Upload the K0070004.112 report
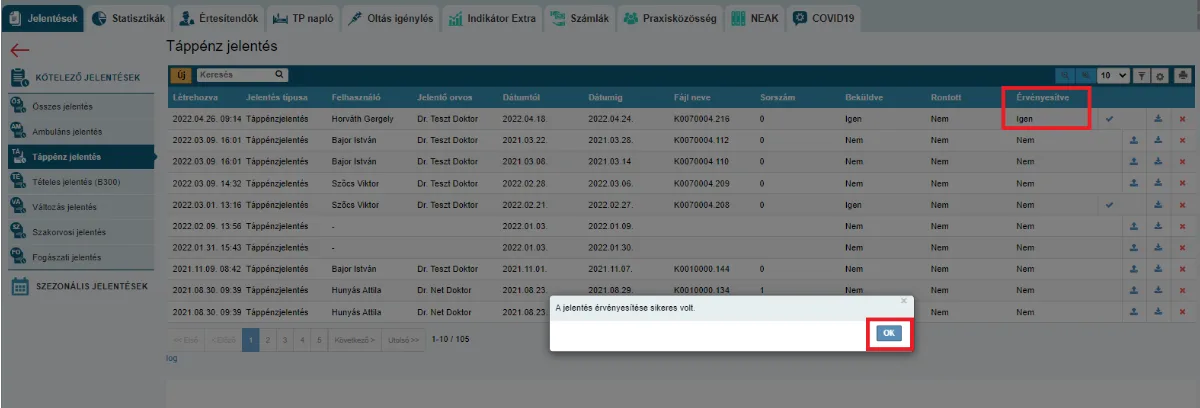The image size is (1200, 408). pos(1134,140)
